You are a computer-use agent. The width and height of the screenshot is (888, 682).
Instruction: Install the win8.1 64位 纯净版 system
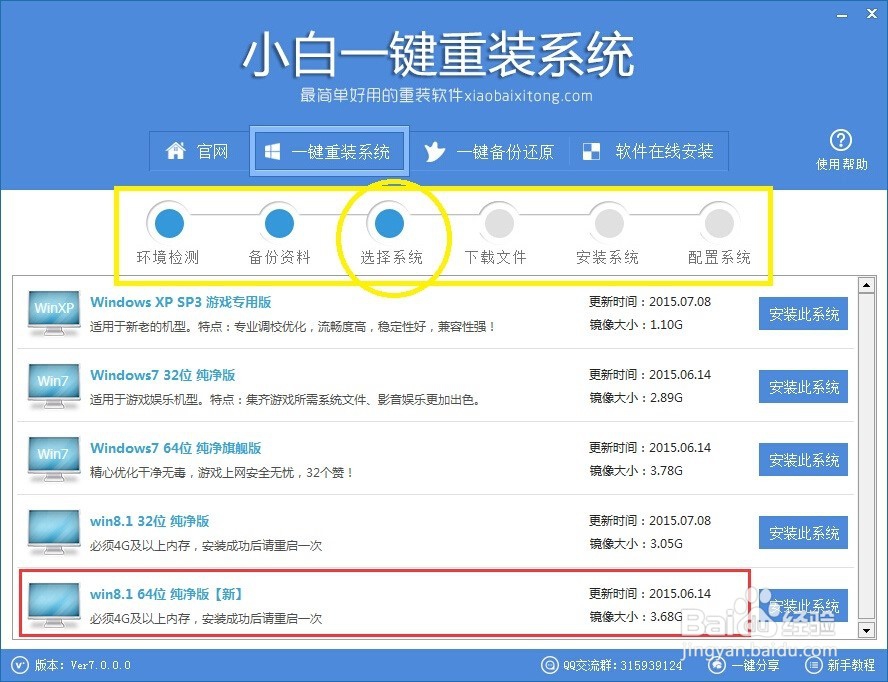[803, 606]
